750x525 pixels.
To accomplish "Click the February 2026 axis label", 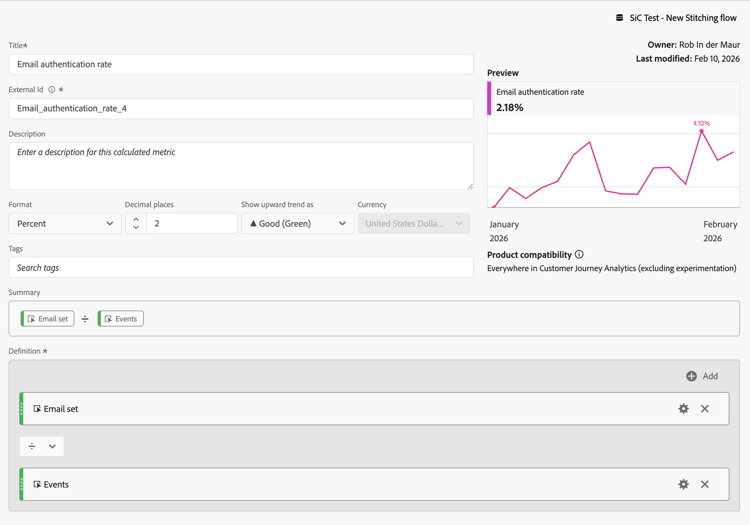I will click(x=720, y=231).
